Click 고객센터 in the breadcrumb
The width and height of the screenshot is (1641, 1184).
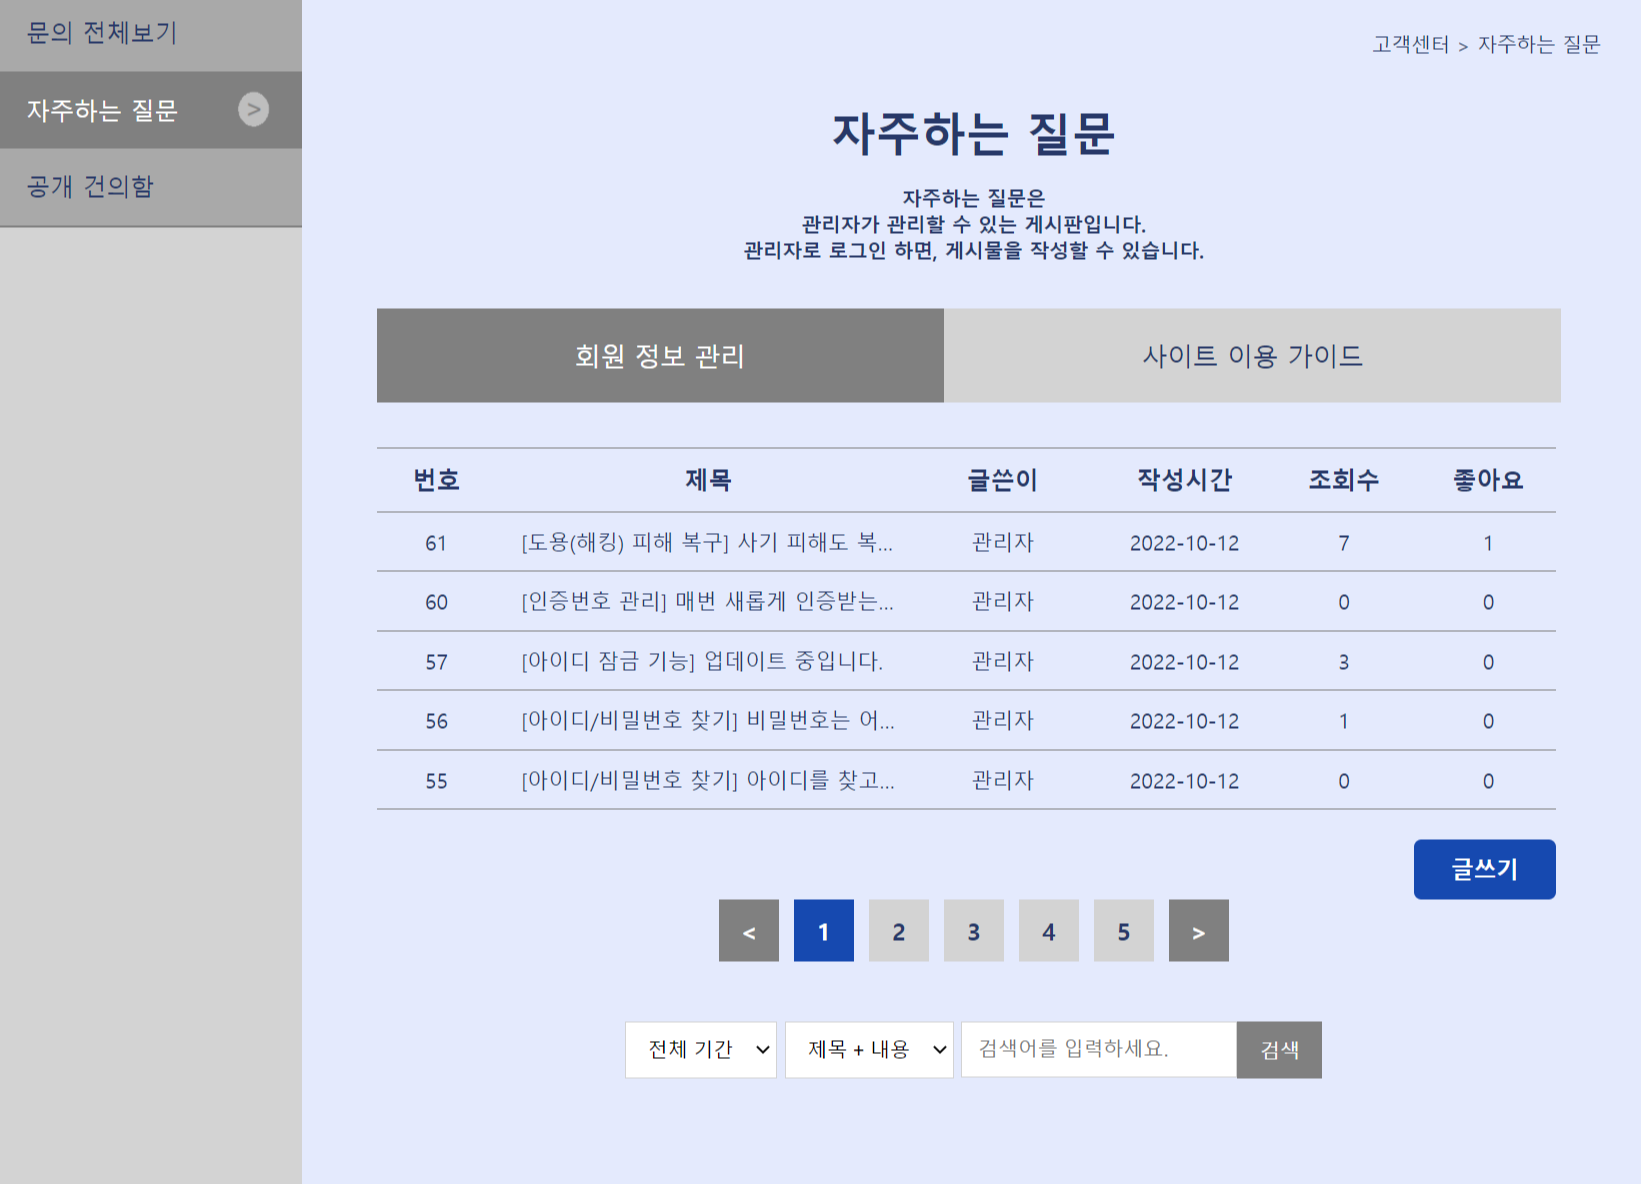pyautogui.click(x=1410, y=44)
